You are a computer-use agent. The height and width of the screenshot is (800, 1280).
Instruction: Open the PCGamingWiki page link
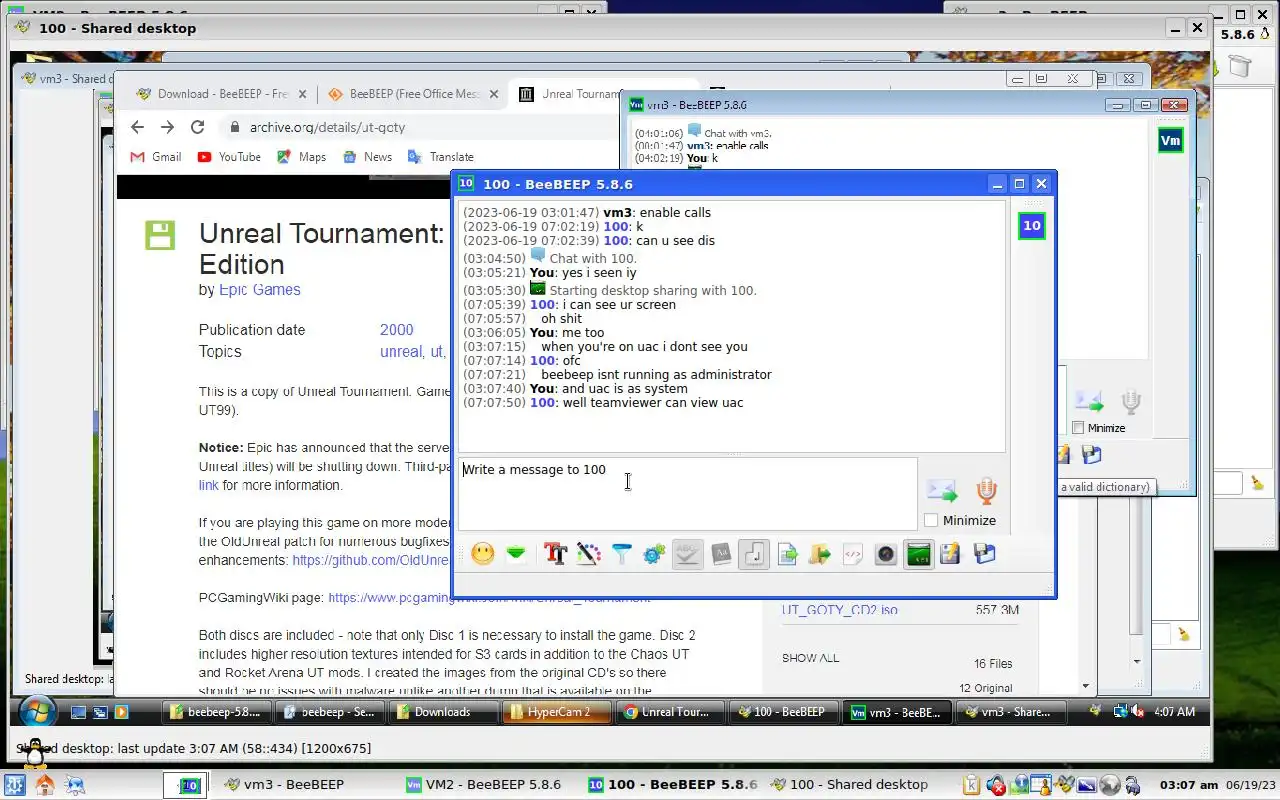pos(489,598)
